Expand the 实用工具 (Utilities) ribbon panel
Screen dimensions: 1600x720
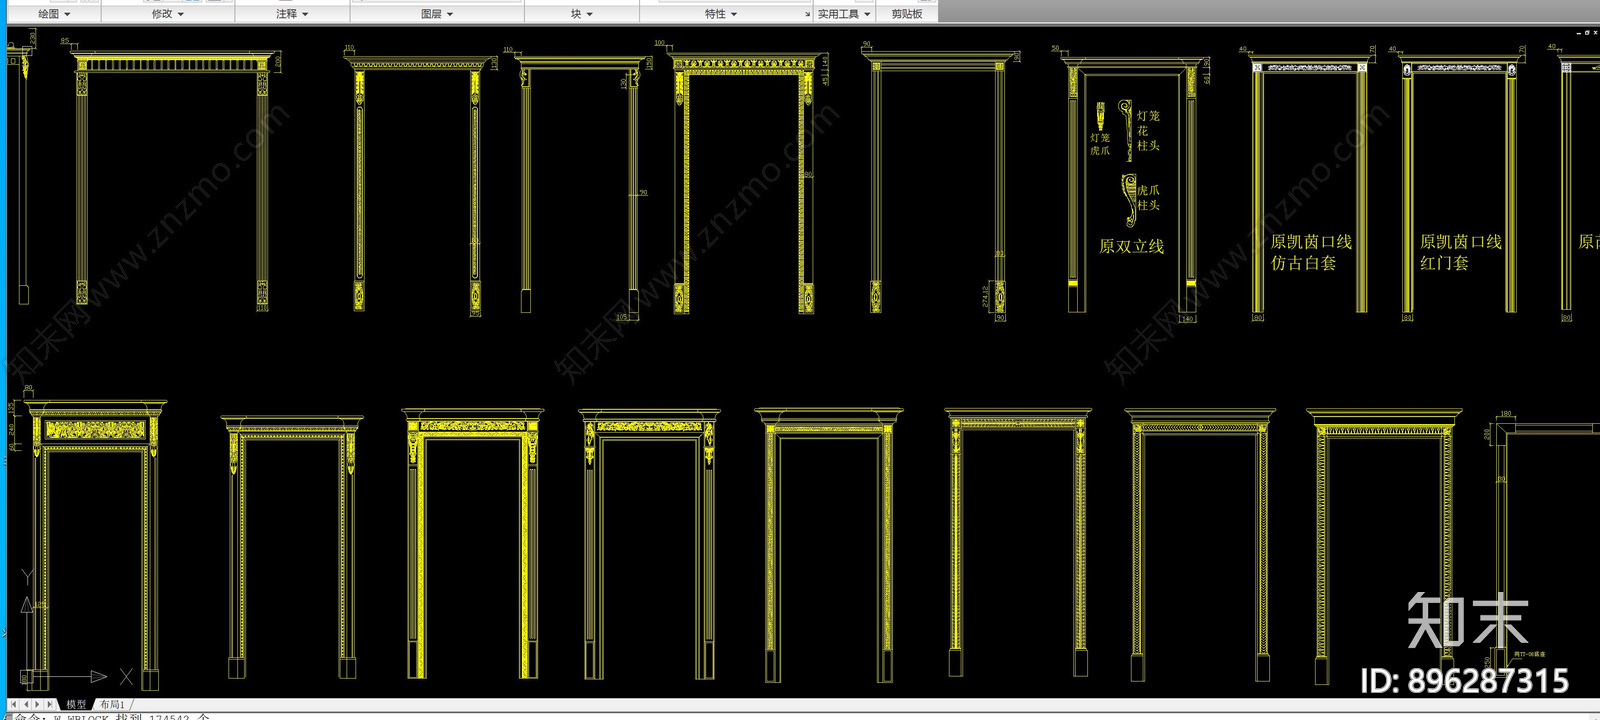click(845, 14)
